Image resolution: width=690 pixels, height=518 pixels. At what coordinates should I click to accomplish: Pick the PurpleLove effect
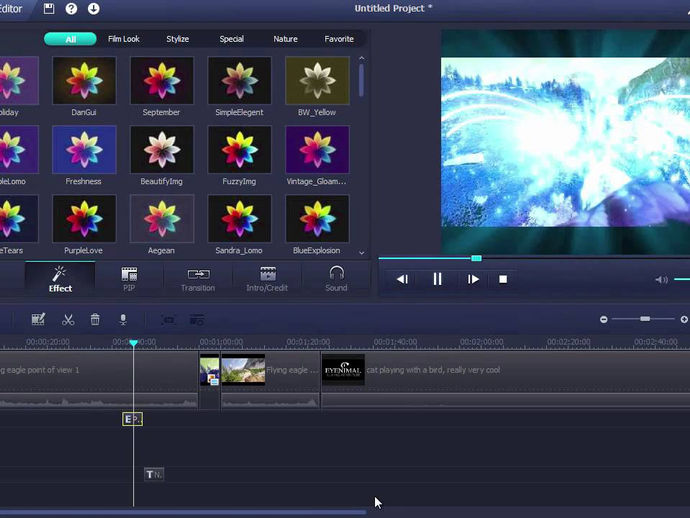point(84,219)
